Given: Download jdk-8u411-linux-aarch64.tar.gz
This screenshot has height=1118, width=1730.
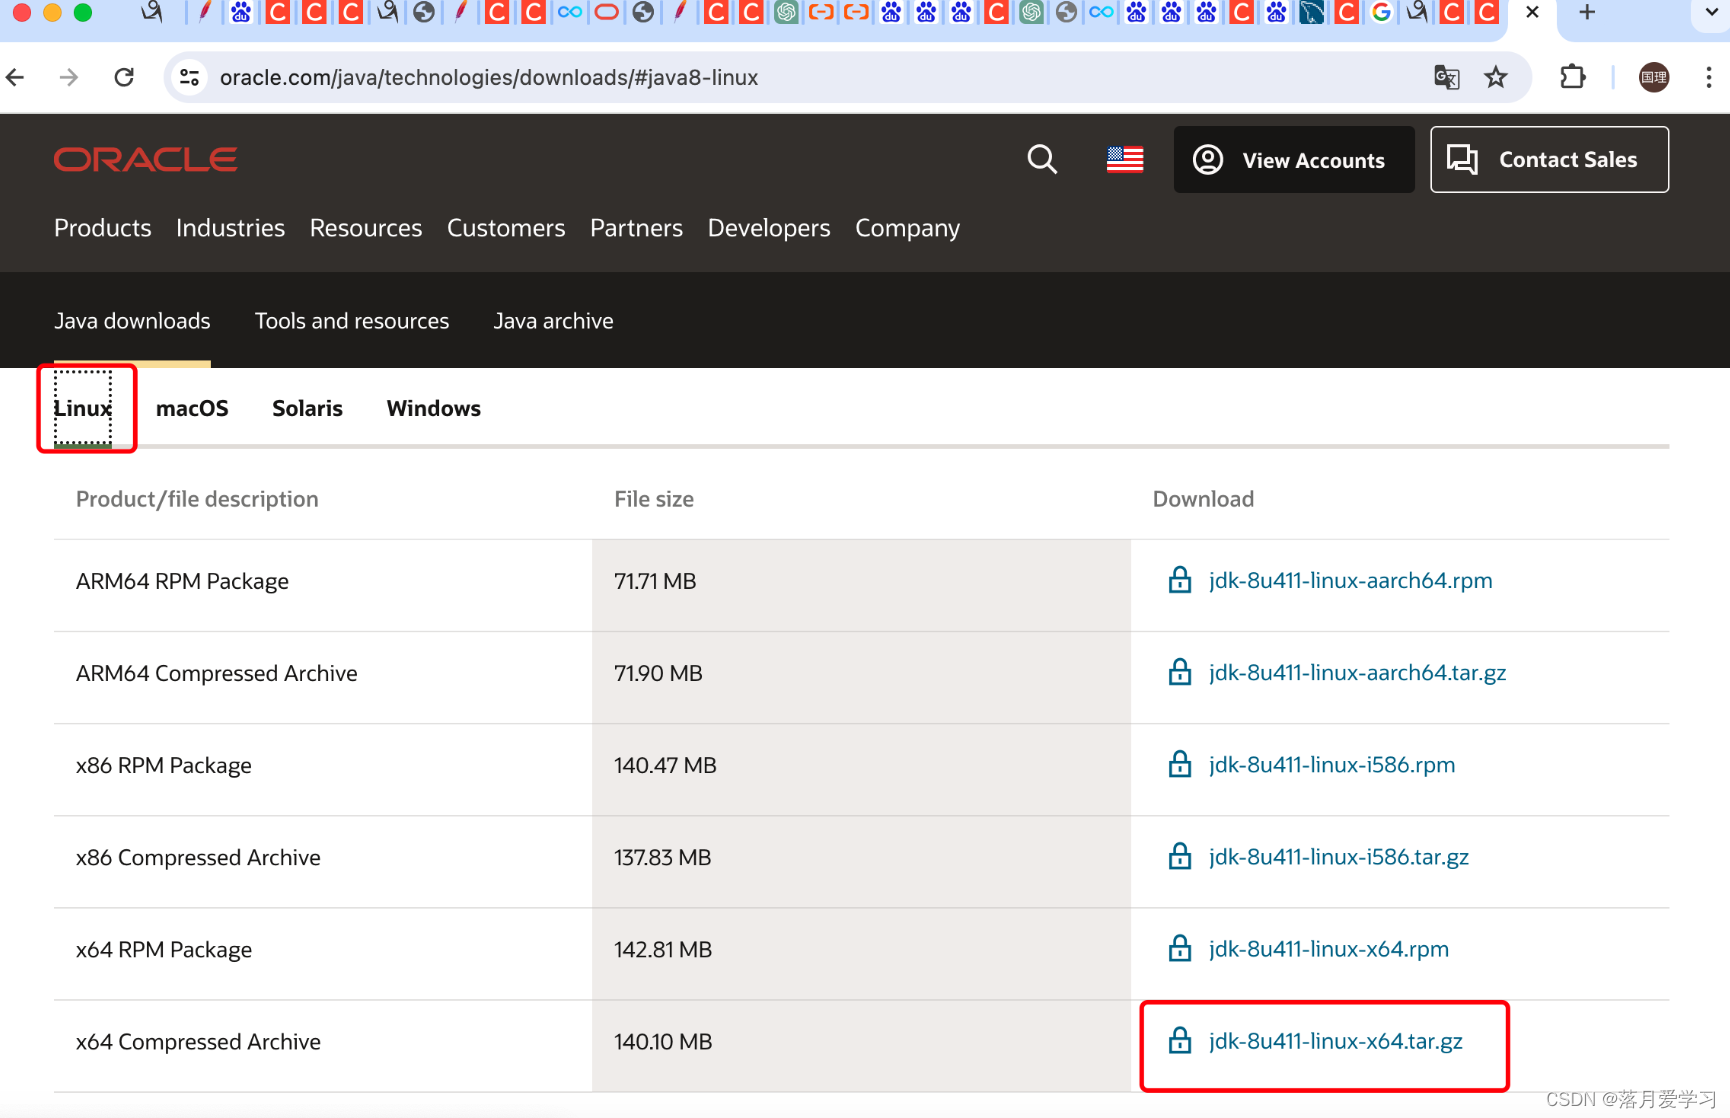Looking at the screenshot, I should (x=1357, y=672).
